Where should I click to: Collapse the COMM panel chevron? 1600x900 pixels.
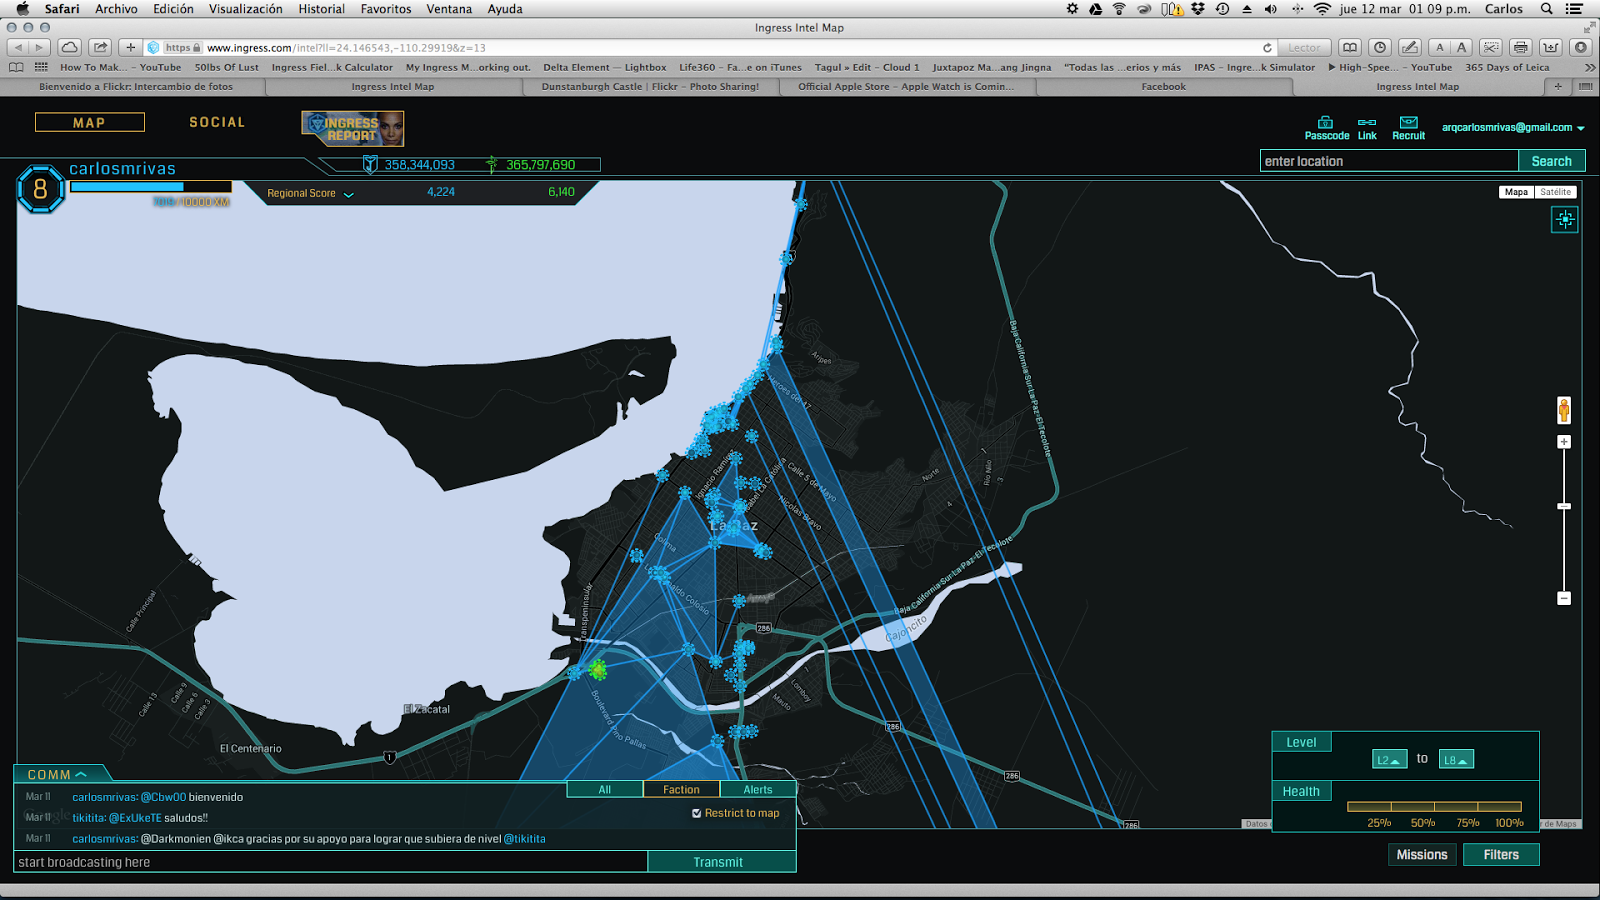pyautogui.click(x=79, y=774)
